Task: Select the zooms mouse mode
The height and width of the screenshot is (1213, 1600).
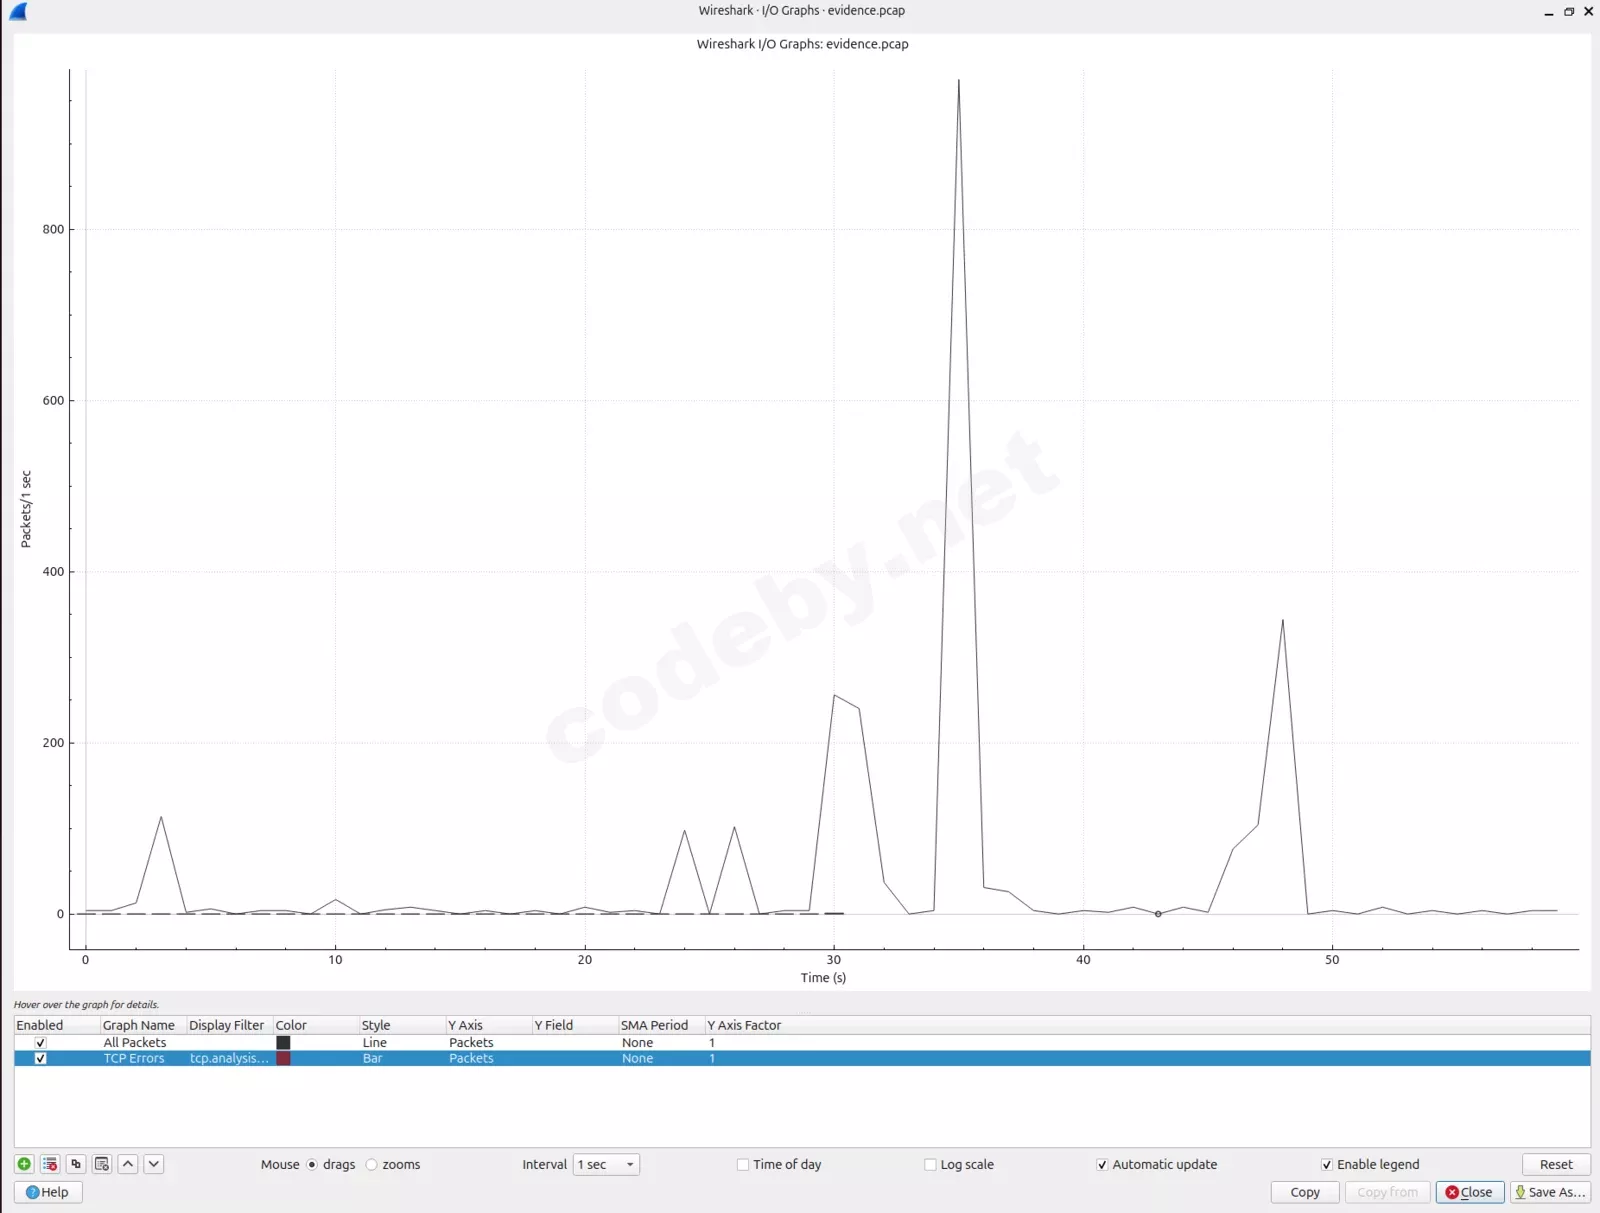Action: pos(371,1164)
